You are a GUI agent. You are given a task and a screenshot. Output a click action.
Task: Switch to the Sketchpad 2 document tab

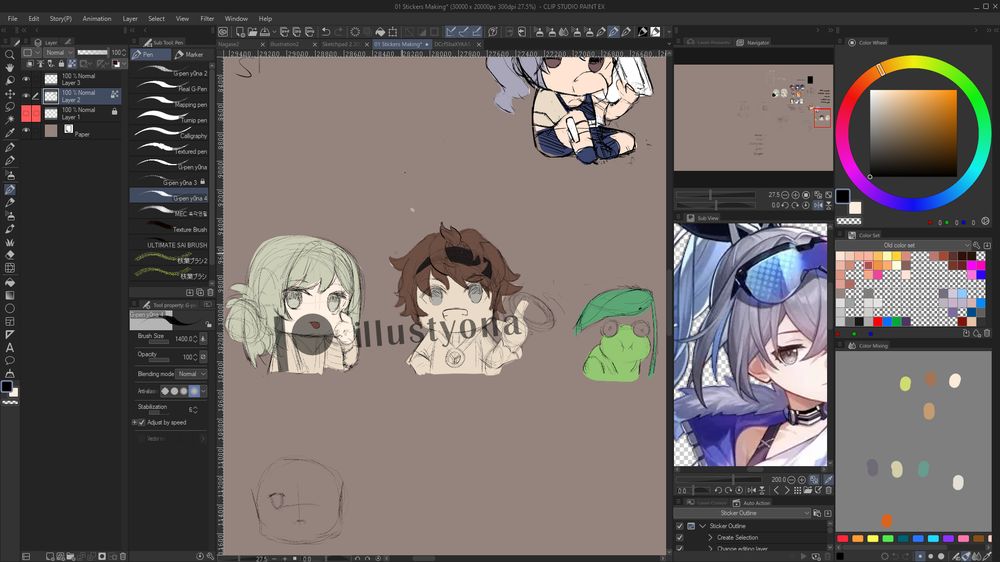click(341, 44)
